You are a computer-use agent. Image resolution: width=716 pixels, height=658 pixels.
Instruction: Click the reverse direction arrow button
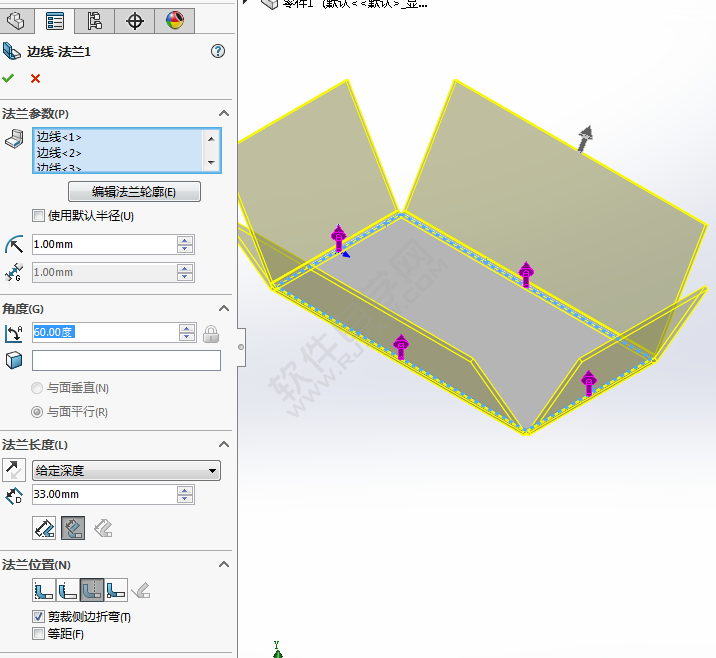click(14, 470)
